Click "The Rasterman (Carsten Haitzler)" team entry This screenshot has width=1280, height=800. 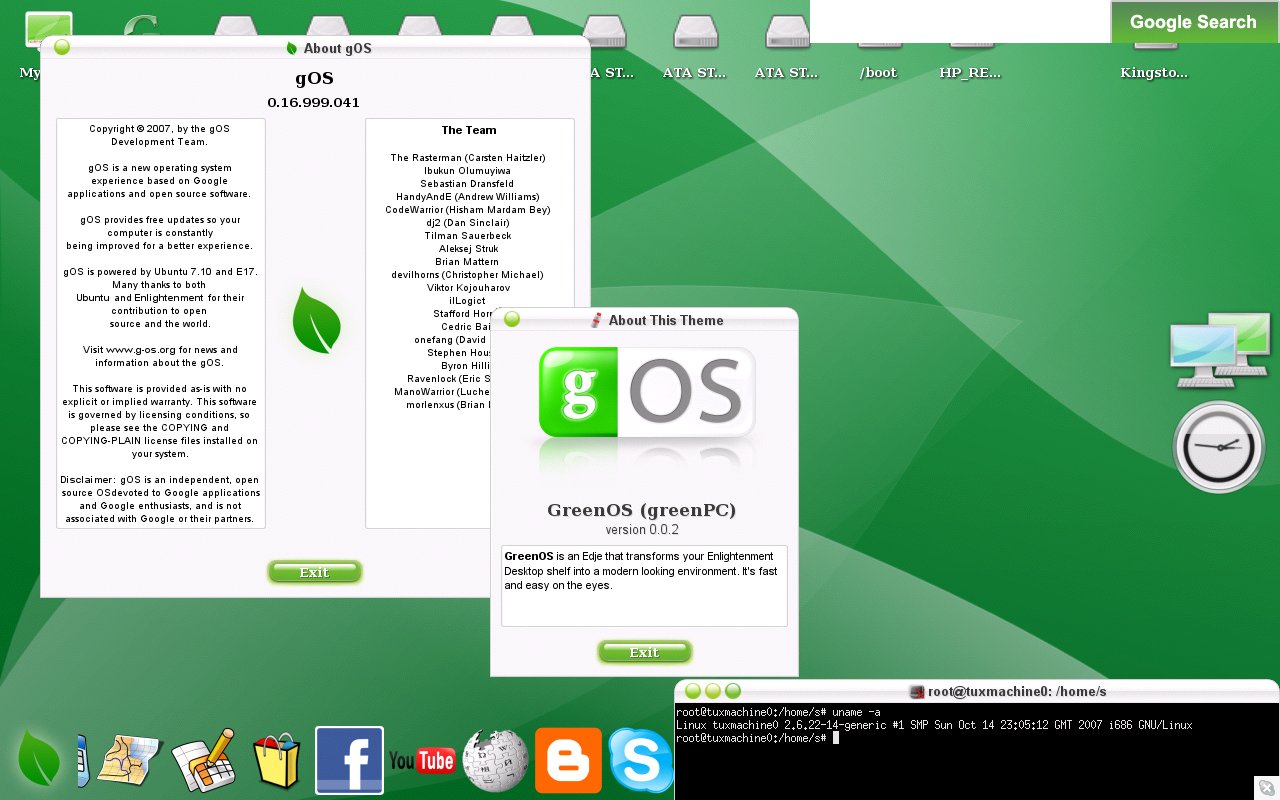click(468, 158)
